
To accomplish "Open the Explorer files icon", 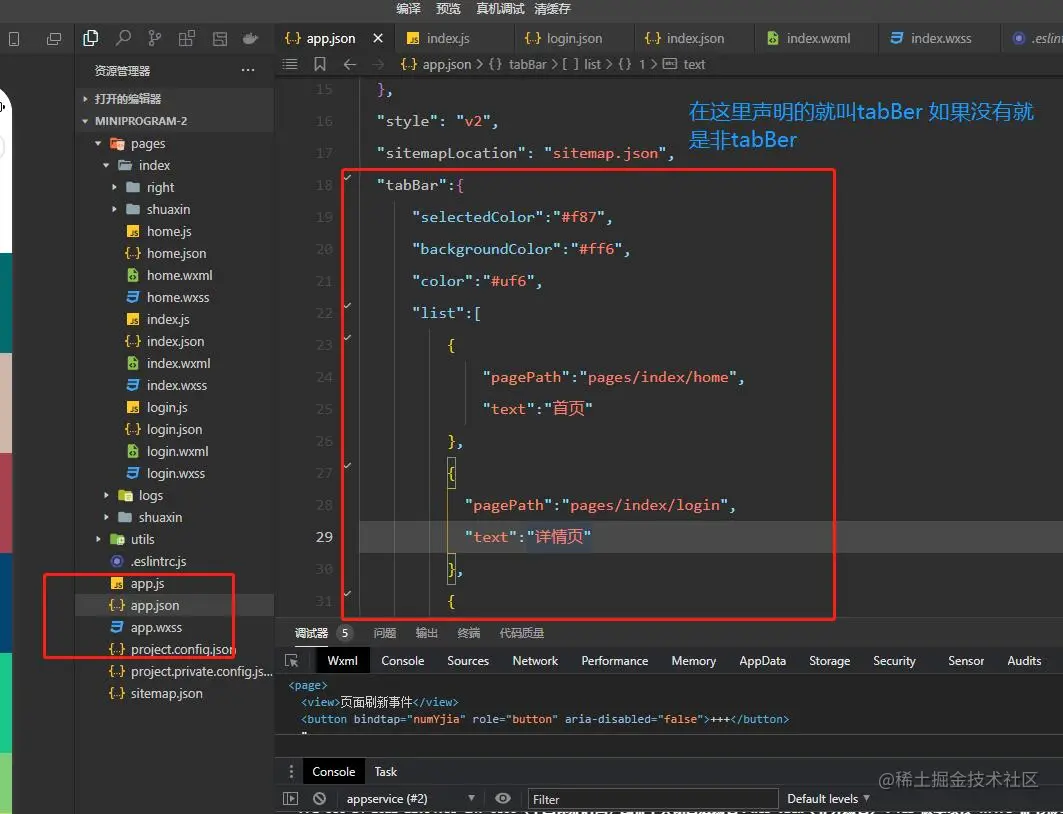I will [x=90, y=38].
